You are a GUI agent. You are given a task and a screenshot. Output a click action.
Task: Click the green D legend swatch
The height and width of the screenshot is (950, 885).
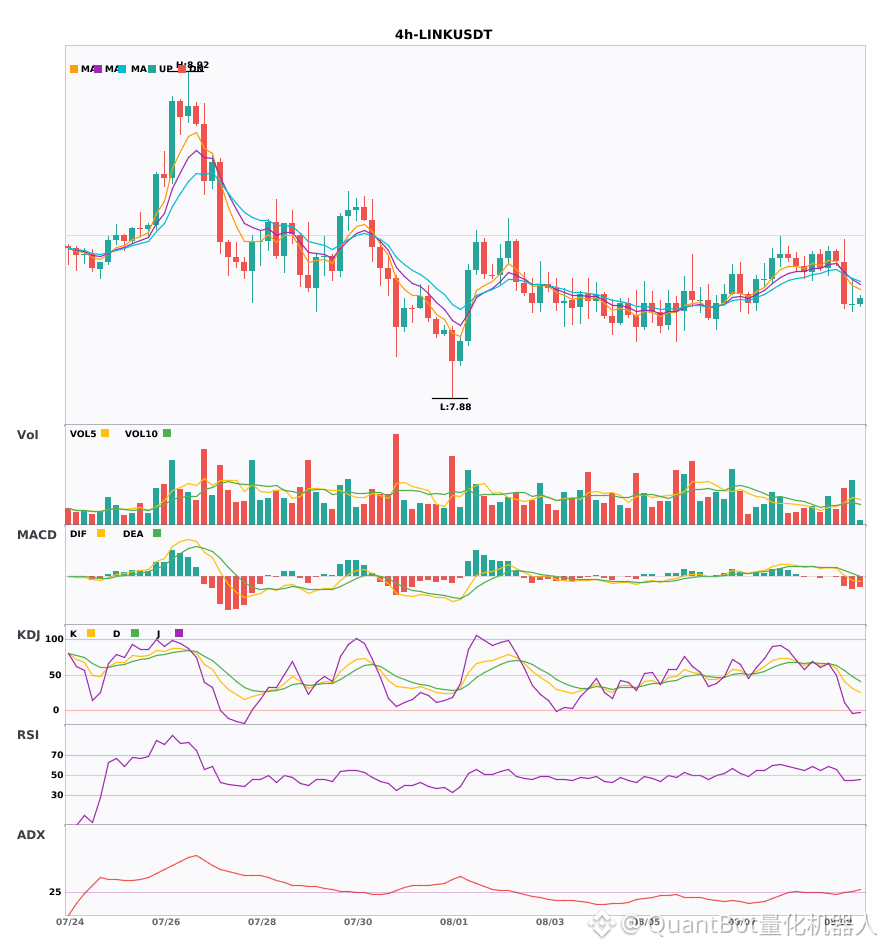(x=135, y=633)
